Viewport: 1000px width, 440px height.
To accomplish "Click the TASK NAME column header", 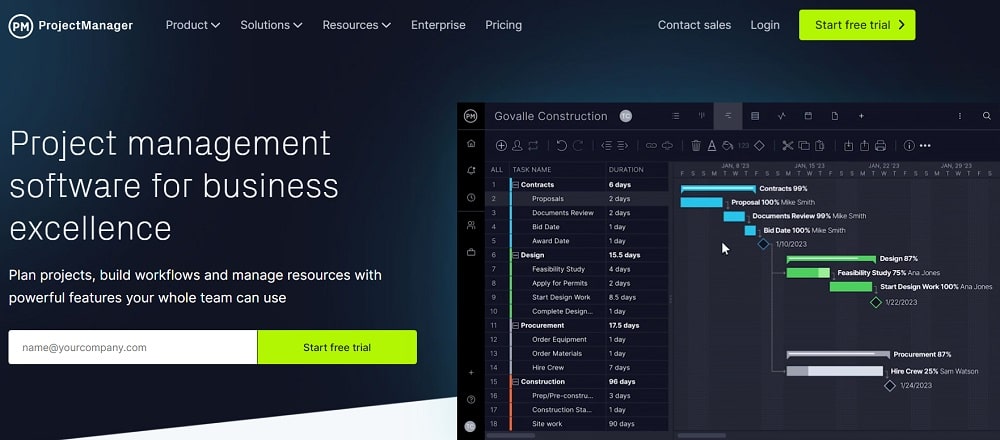I will [532, 170].
